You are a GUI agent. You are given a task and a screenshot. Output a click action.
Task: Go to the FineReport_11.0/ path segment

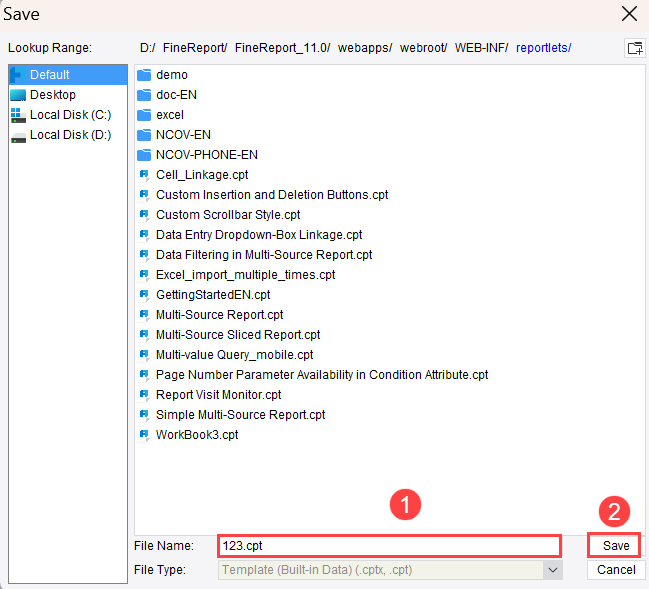282,48
